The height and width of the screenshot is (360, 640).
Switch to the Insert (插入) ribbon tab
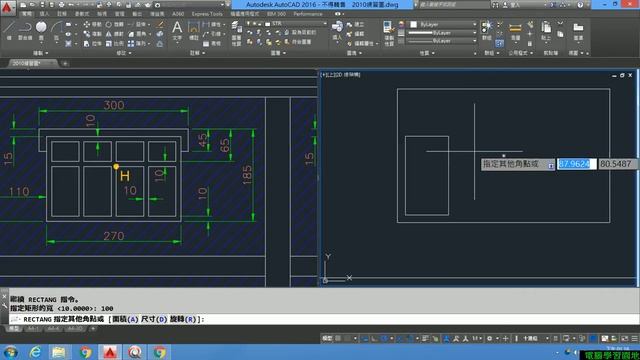(x=44, y=14)
